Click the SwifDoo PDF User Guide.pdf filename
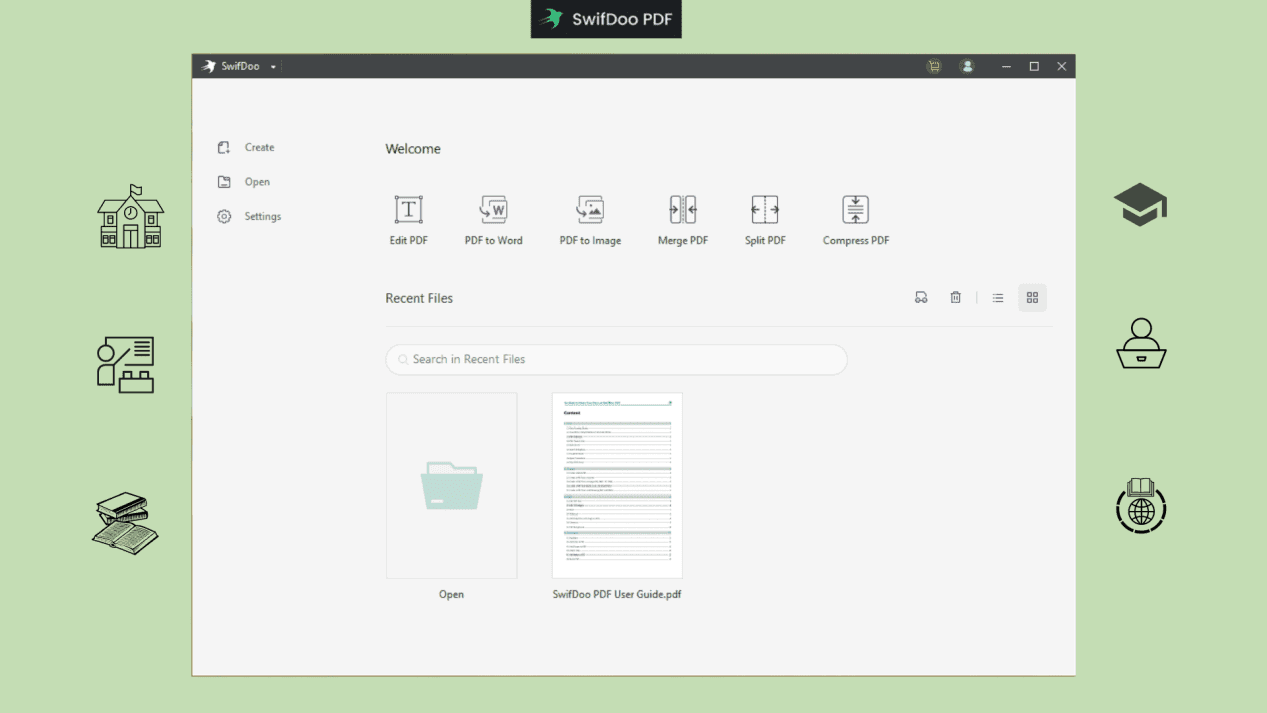 click(x=617, y=594)
